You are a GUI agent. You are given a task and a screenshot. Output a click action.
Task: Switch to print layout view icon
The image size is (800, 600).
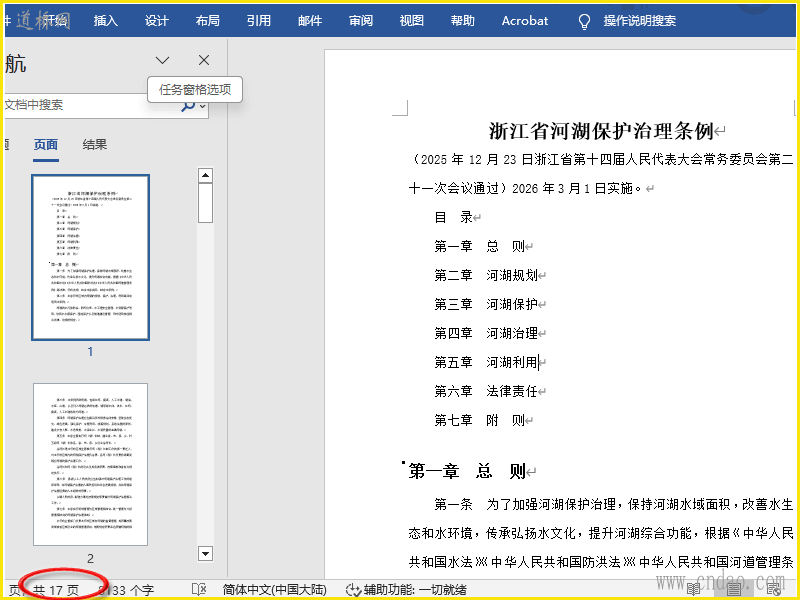[733, 590]
